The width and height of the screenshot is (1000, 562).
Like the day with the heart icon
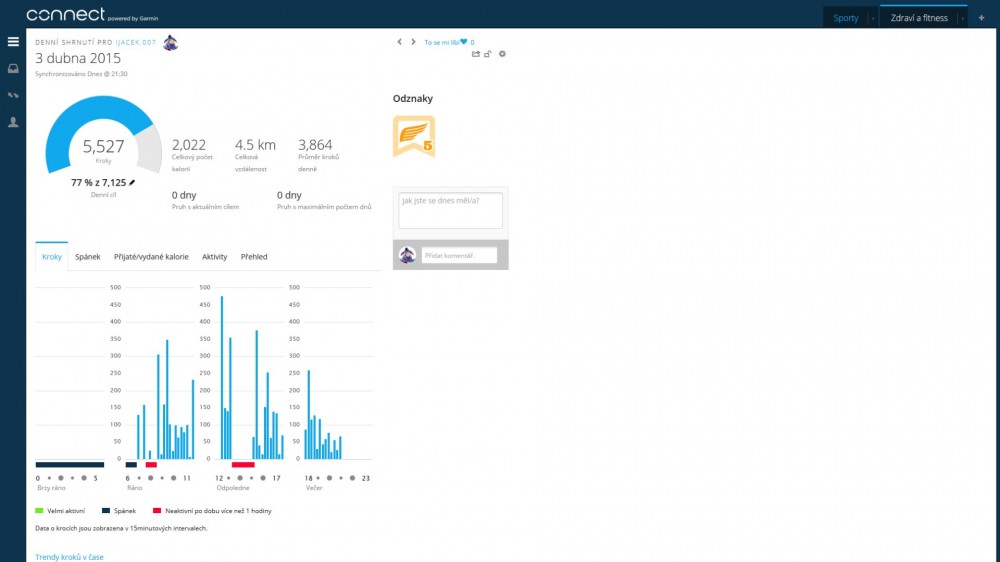pyautogui.click(x=464, y=42)
